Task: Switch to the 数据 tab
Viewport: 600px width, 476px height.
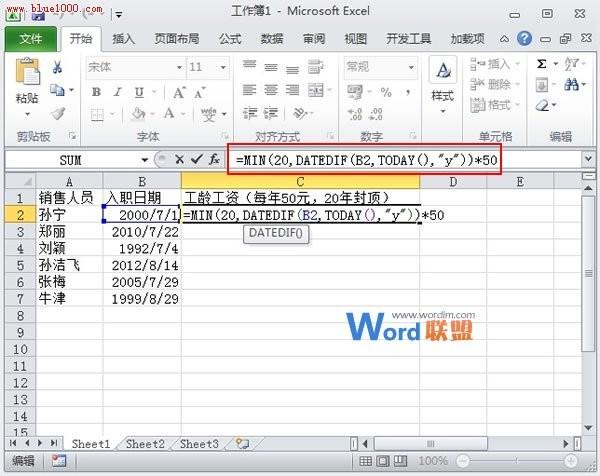Action: [x=272, y=39]
